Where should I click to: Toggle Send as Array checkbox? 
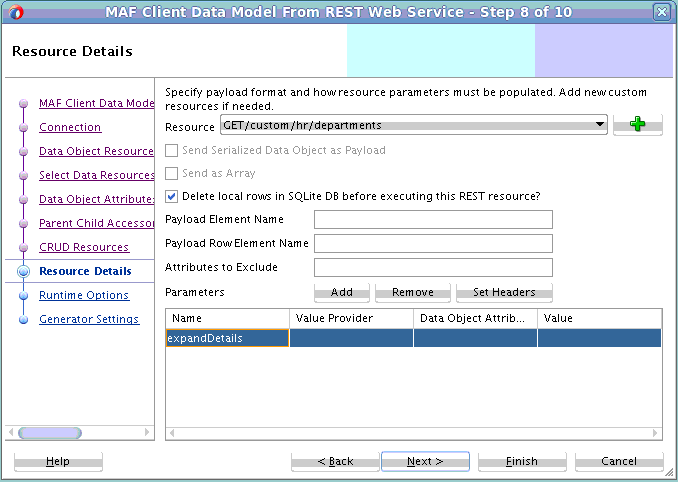click(172, 173)
